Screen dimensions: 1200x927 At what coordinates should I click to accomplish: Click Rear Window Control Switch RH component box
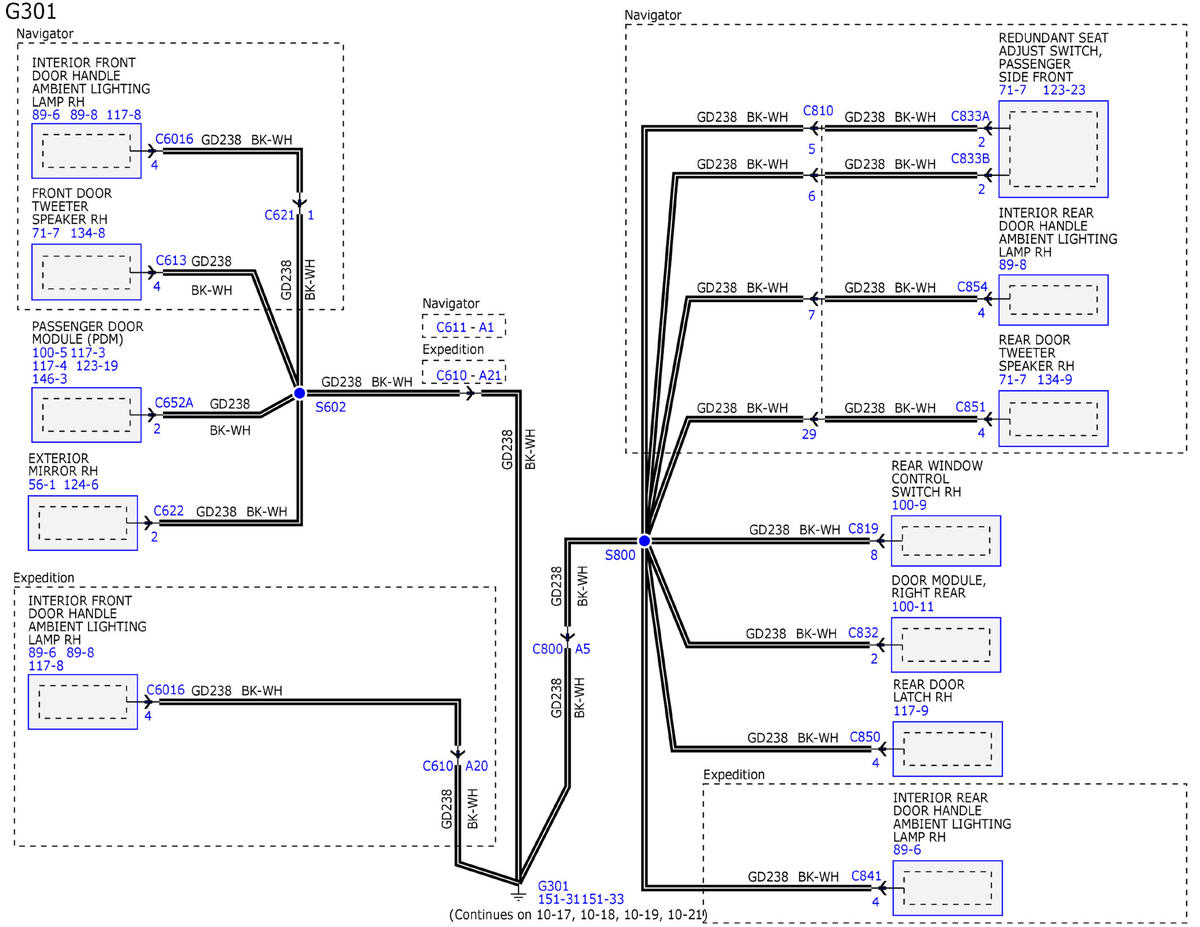pos(946,541)
